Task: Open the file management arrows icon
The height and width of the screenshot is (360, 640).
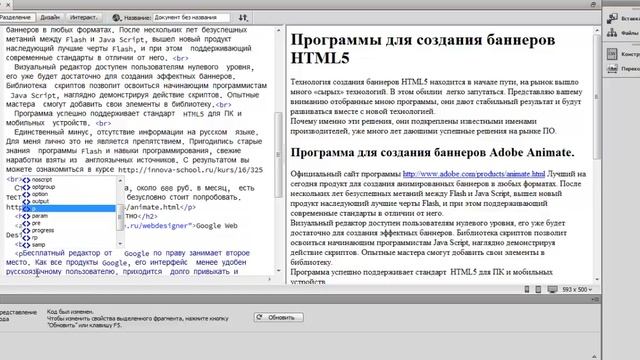Action: coord(243,18)
